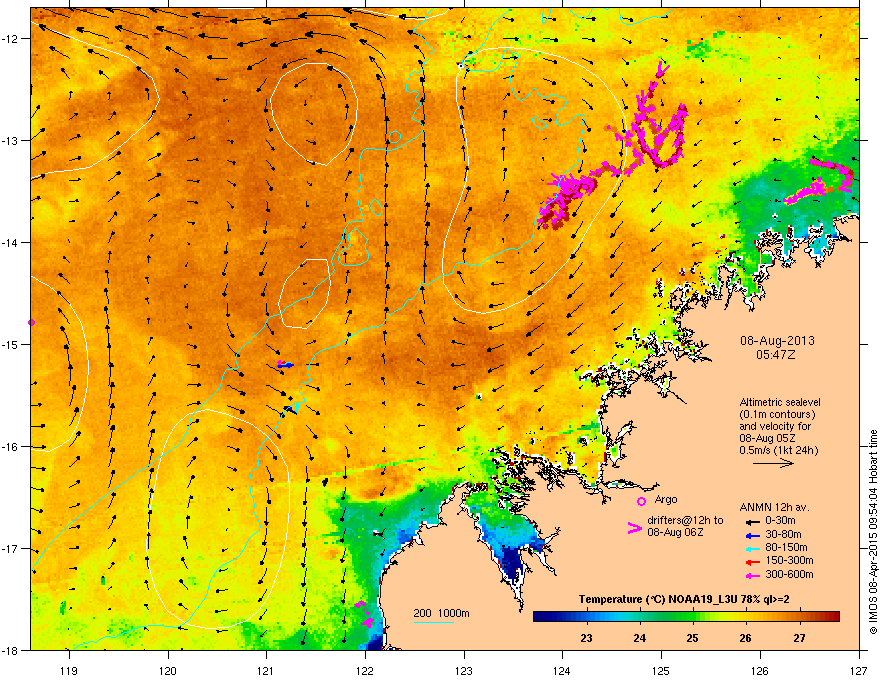
Task: Click the Argo float circle on left map edge
Action: pyautogui.click(x=31, y=323)
